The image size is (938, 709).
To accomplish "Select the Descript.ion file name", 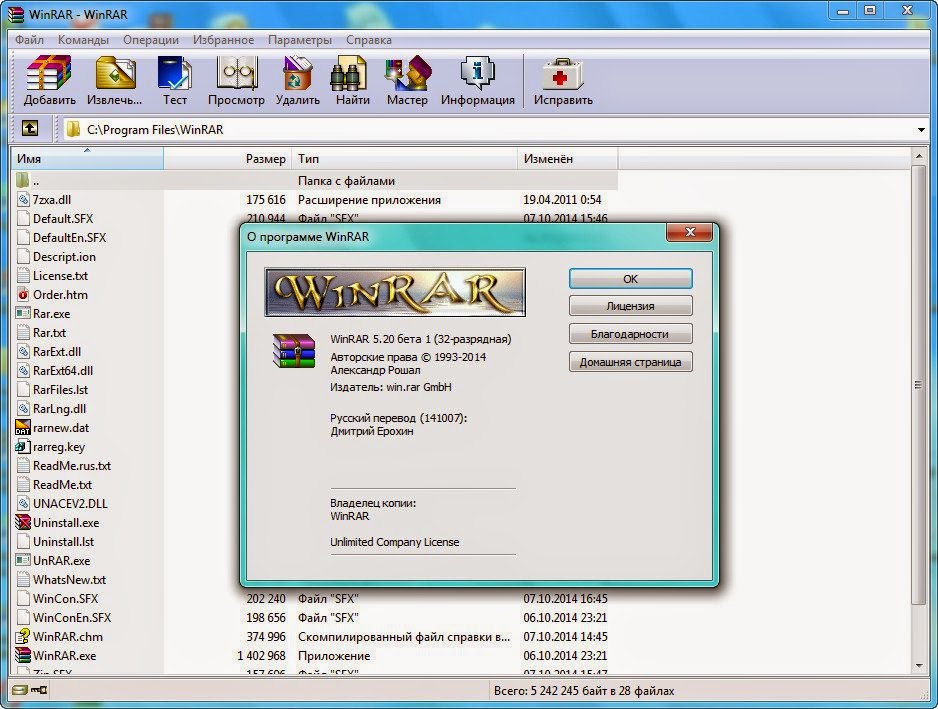I will click(64, 256).
